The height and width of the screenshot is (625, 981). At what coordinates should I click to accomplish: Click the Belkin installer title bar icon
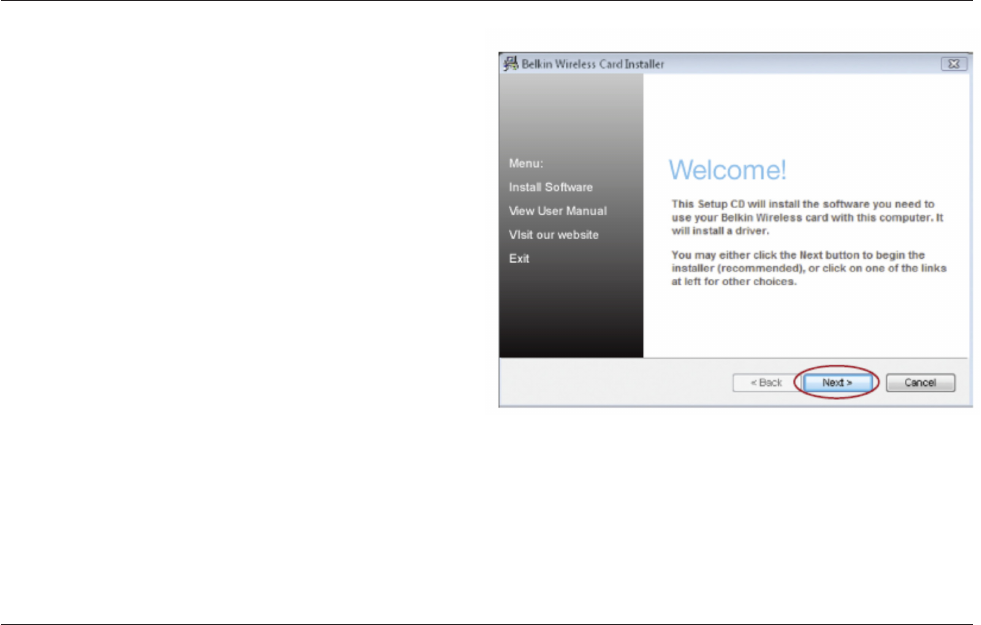coord(511,63)
